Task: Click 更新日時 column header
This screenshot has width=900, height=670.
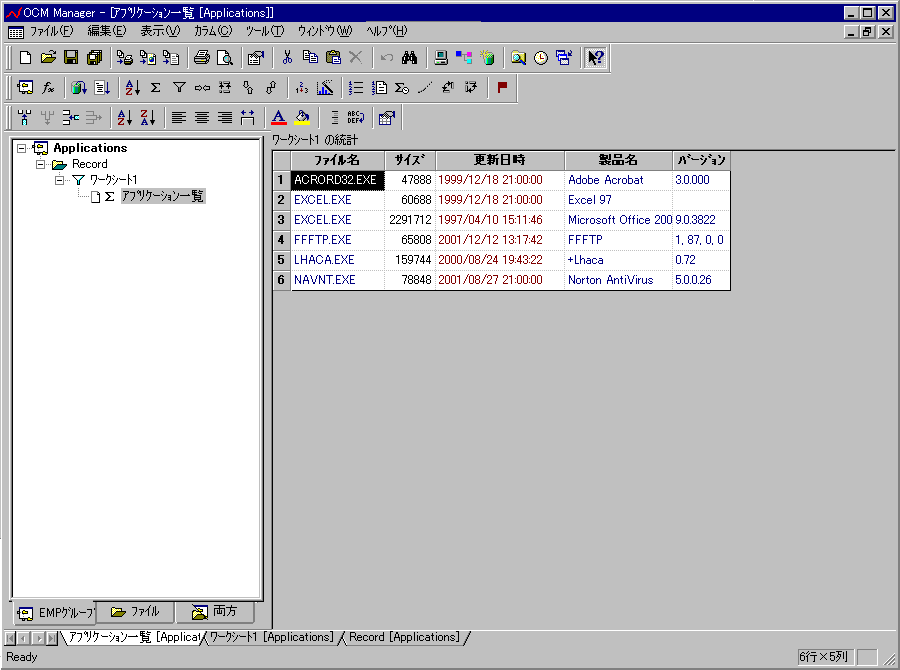Action: point(500,160)
